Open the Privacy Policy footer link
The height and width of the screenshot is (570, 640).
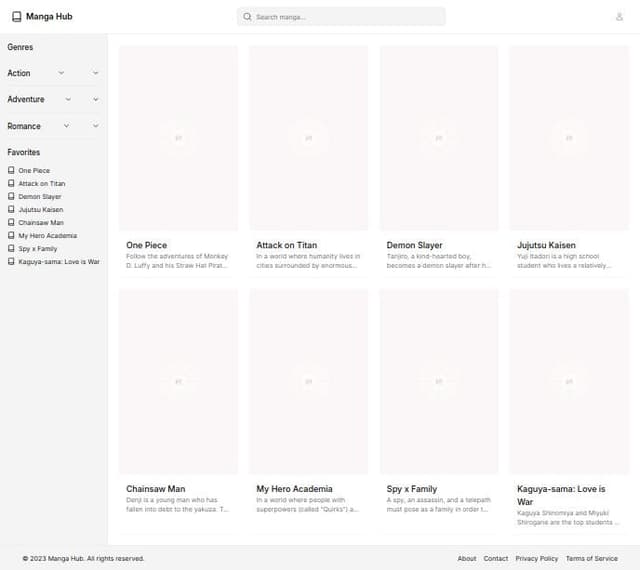pyautogui.click(x=536, y=558)
